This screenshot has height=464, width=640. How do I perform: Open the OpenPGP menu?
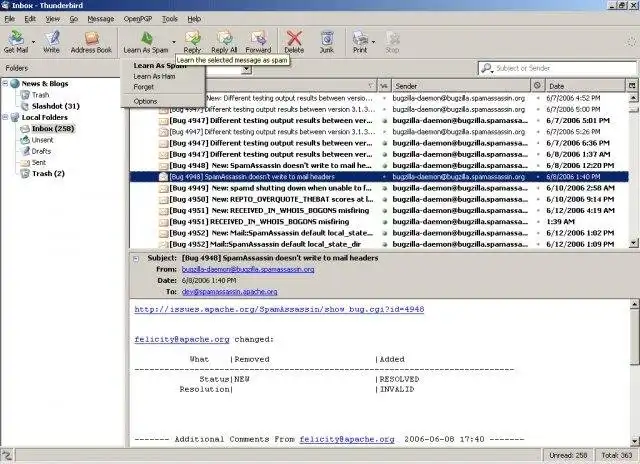tap(138, 19)
